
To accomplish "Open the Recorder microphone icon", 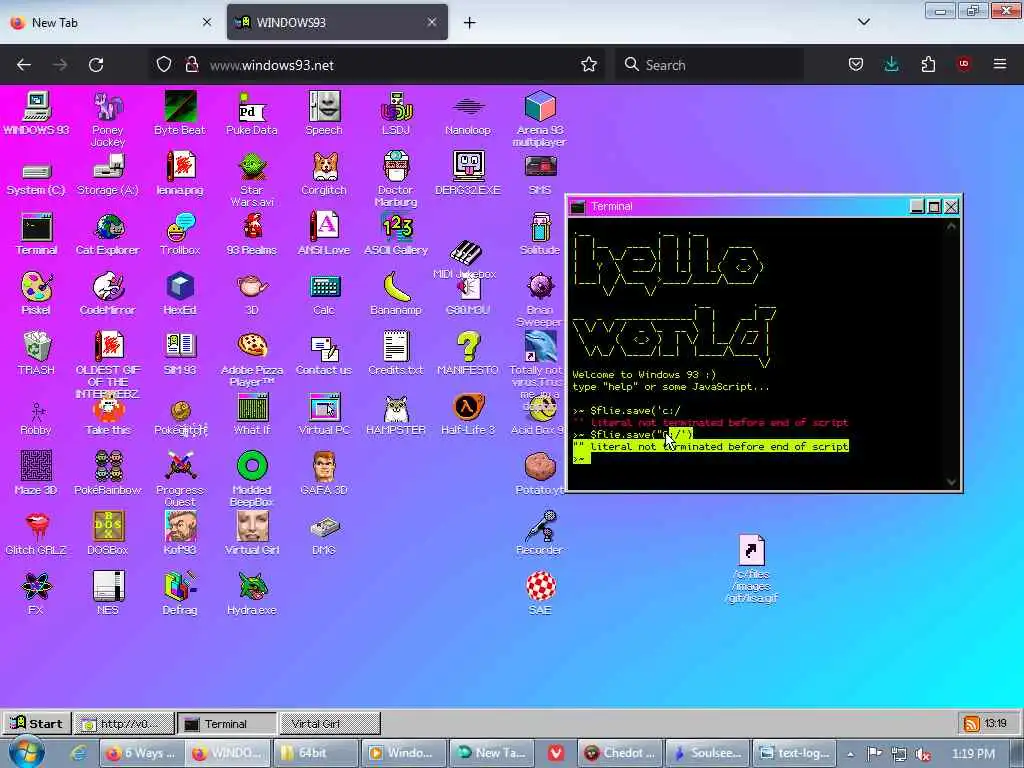I will pyautogui.click(x=539, y=533).
